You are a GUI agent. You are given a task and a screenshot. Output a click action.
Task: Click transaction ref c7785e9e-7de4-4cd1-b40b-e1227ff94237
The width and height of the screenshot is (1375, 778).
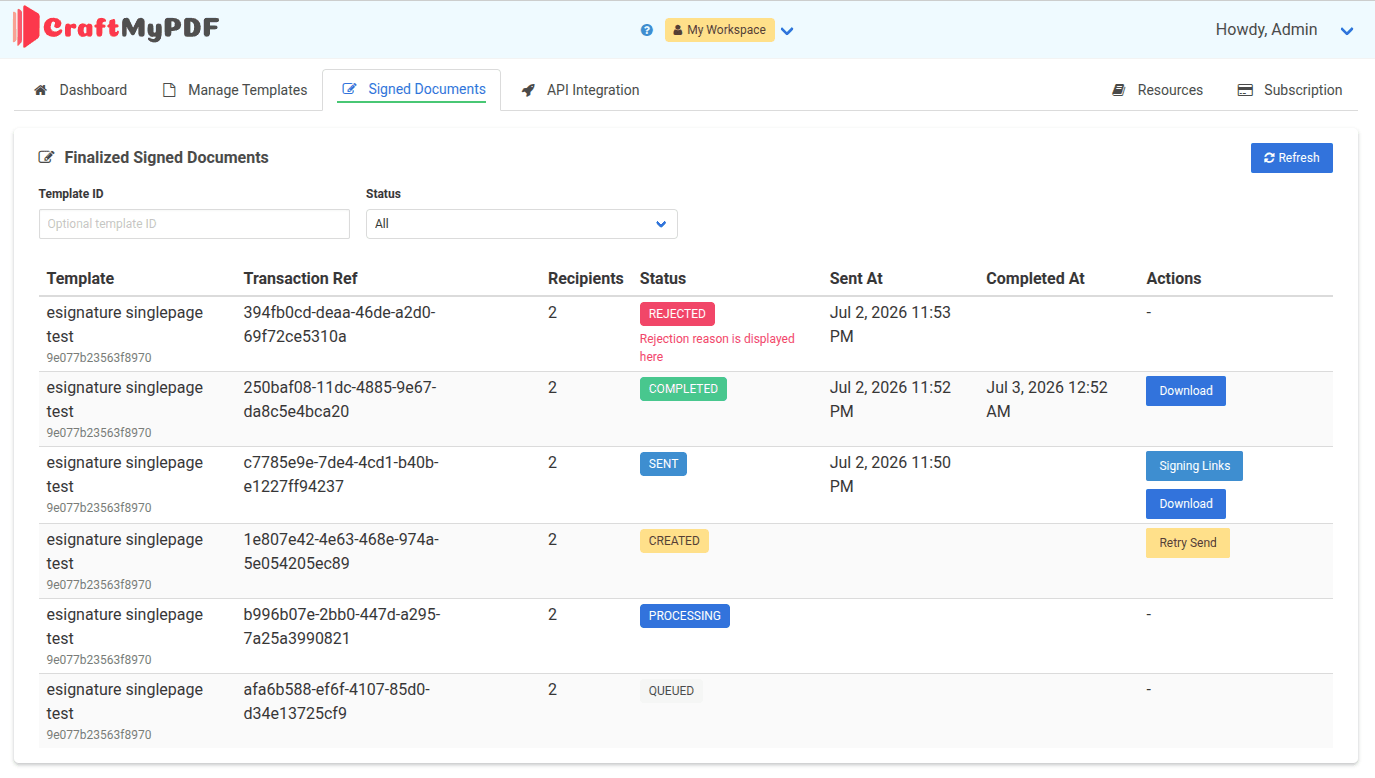[341, 474]
